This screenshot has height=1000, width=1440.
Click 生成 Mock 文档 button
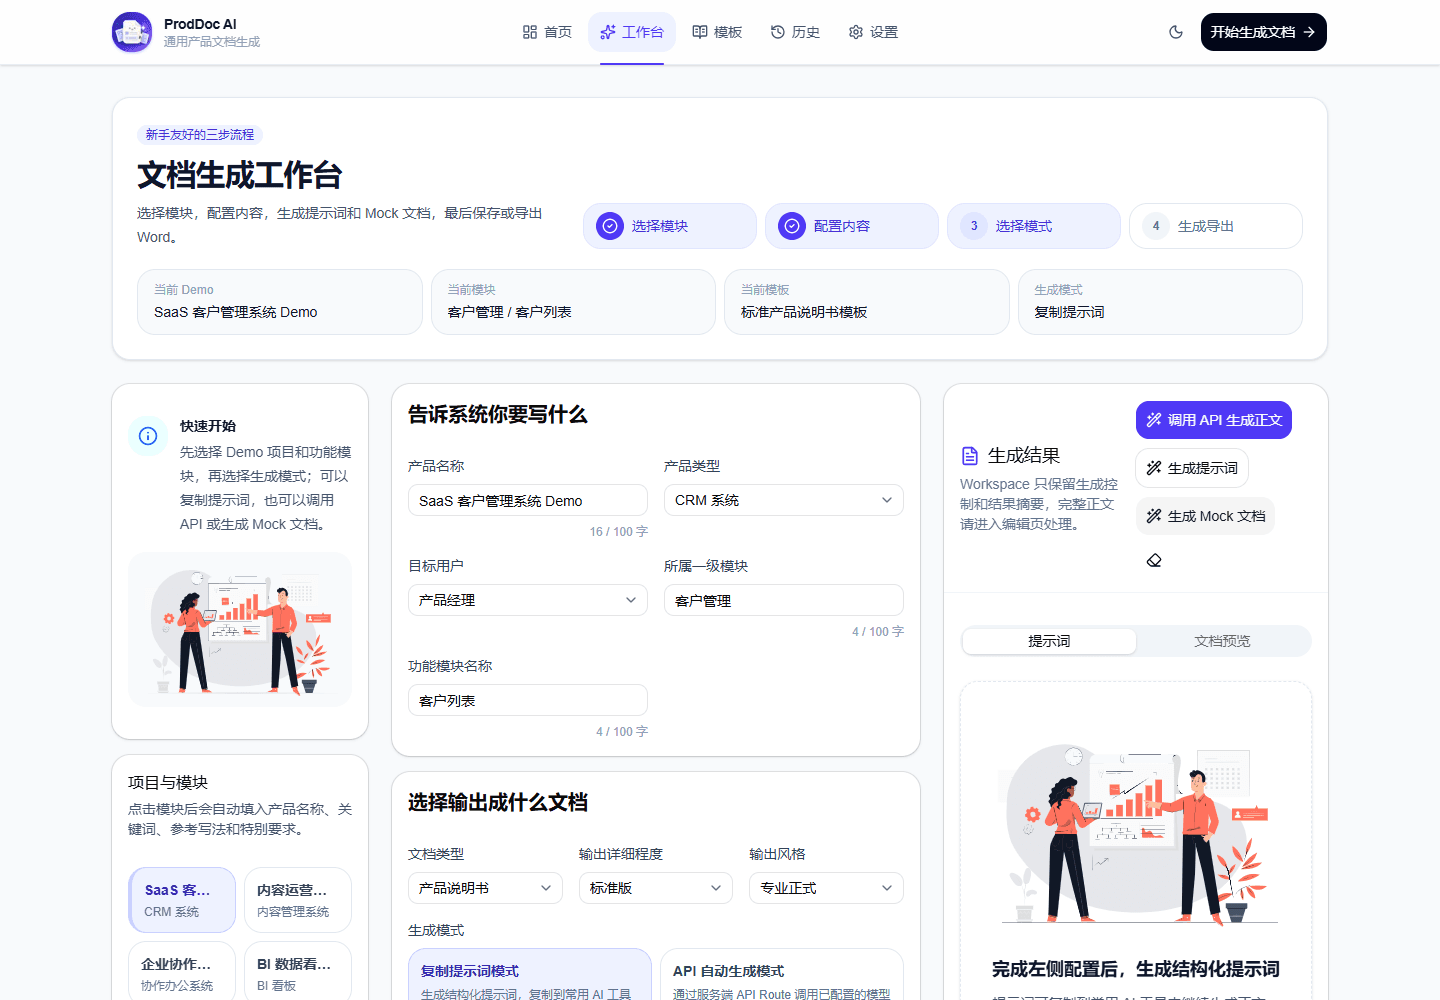1205,516
